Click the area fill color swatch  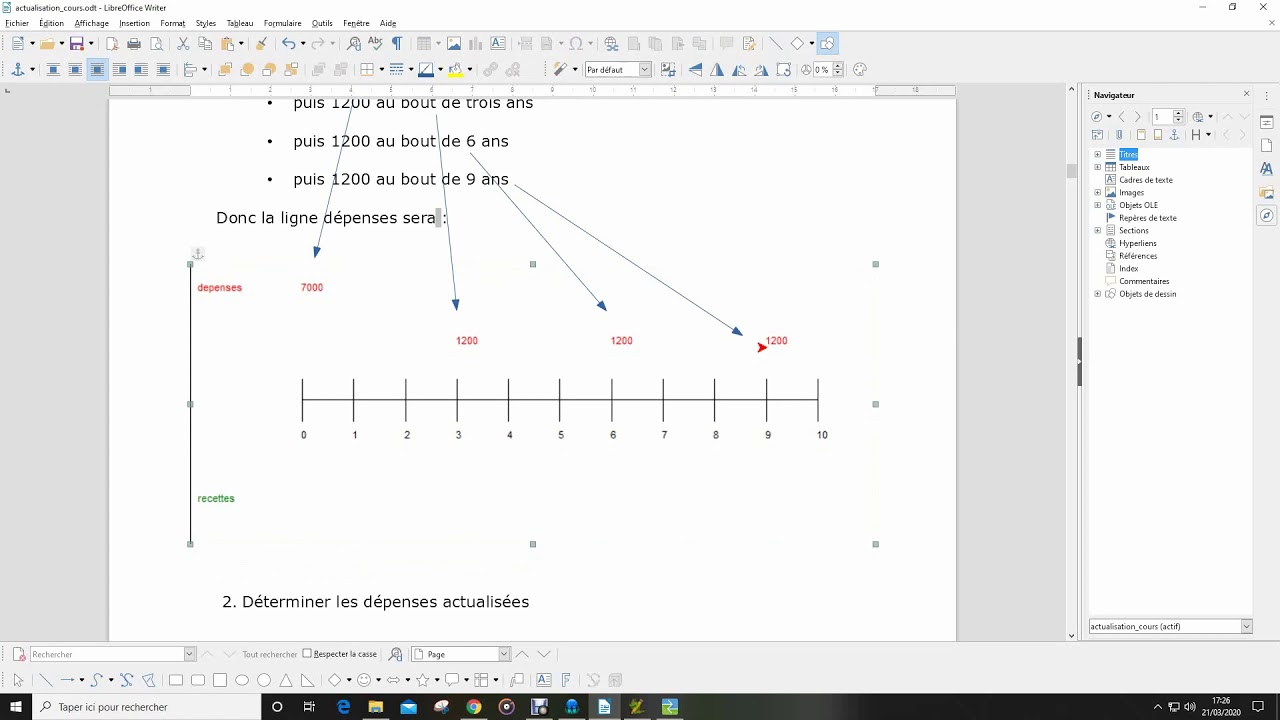[x=456, y=70]
